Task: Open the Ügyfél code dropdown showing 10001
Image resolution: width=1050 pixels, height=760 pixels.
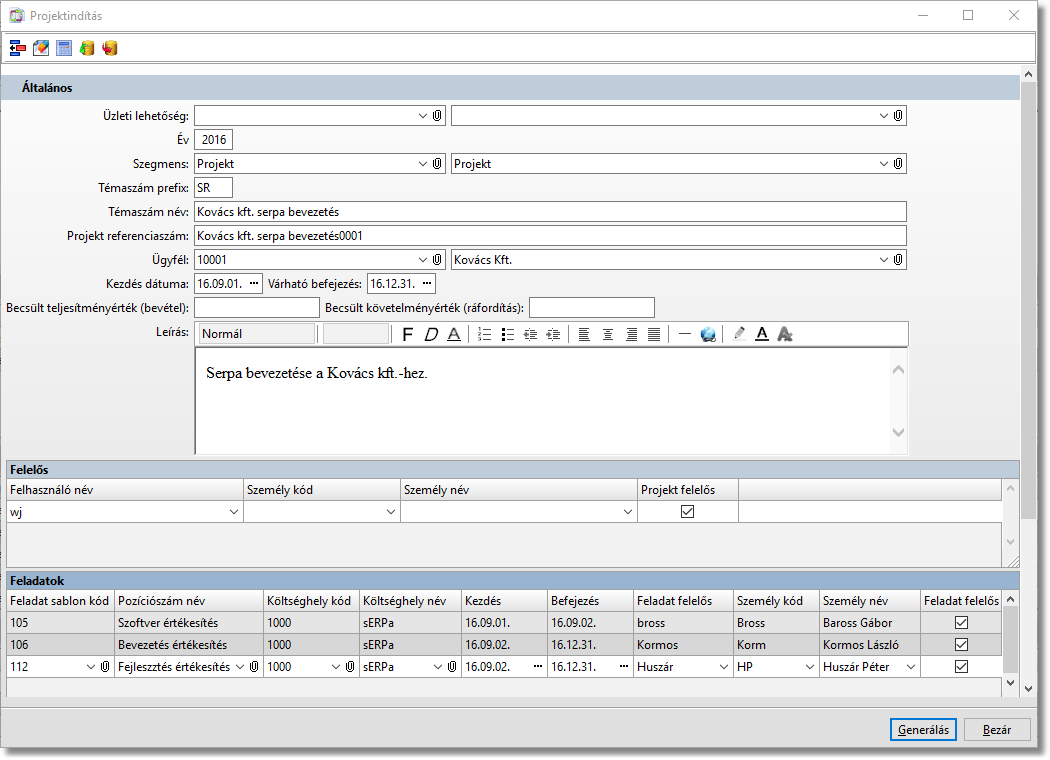Action: 423,260
